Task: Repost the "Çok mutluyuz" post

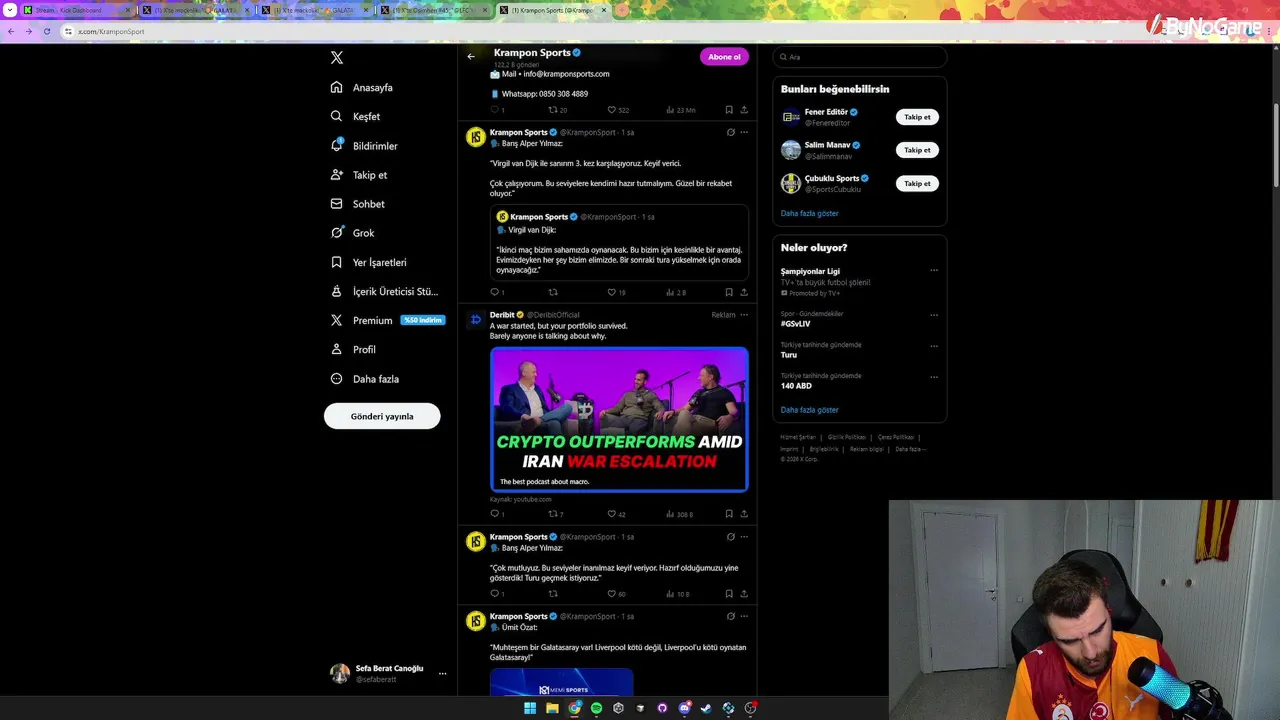Action: tap(553, 594)
